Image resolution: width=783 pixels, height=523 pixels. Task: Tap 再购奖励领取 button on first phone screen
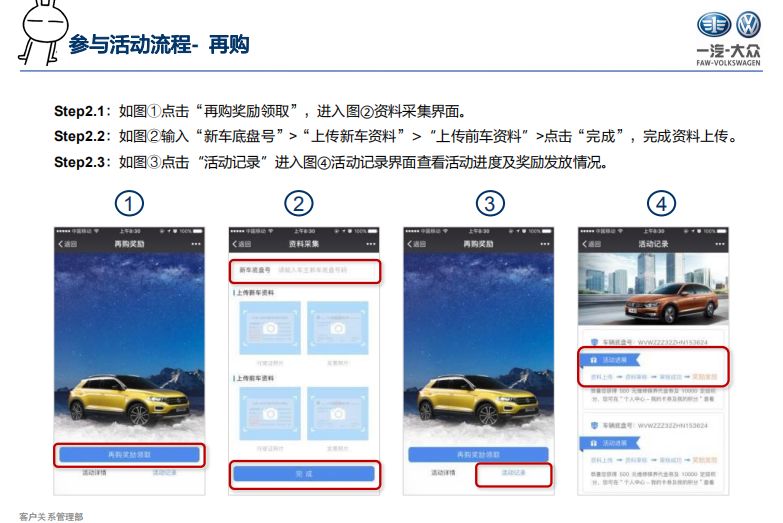[129, 455]
